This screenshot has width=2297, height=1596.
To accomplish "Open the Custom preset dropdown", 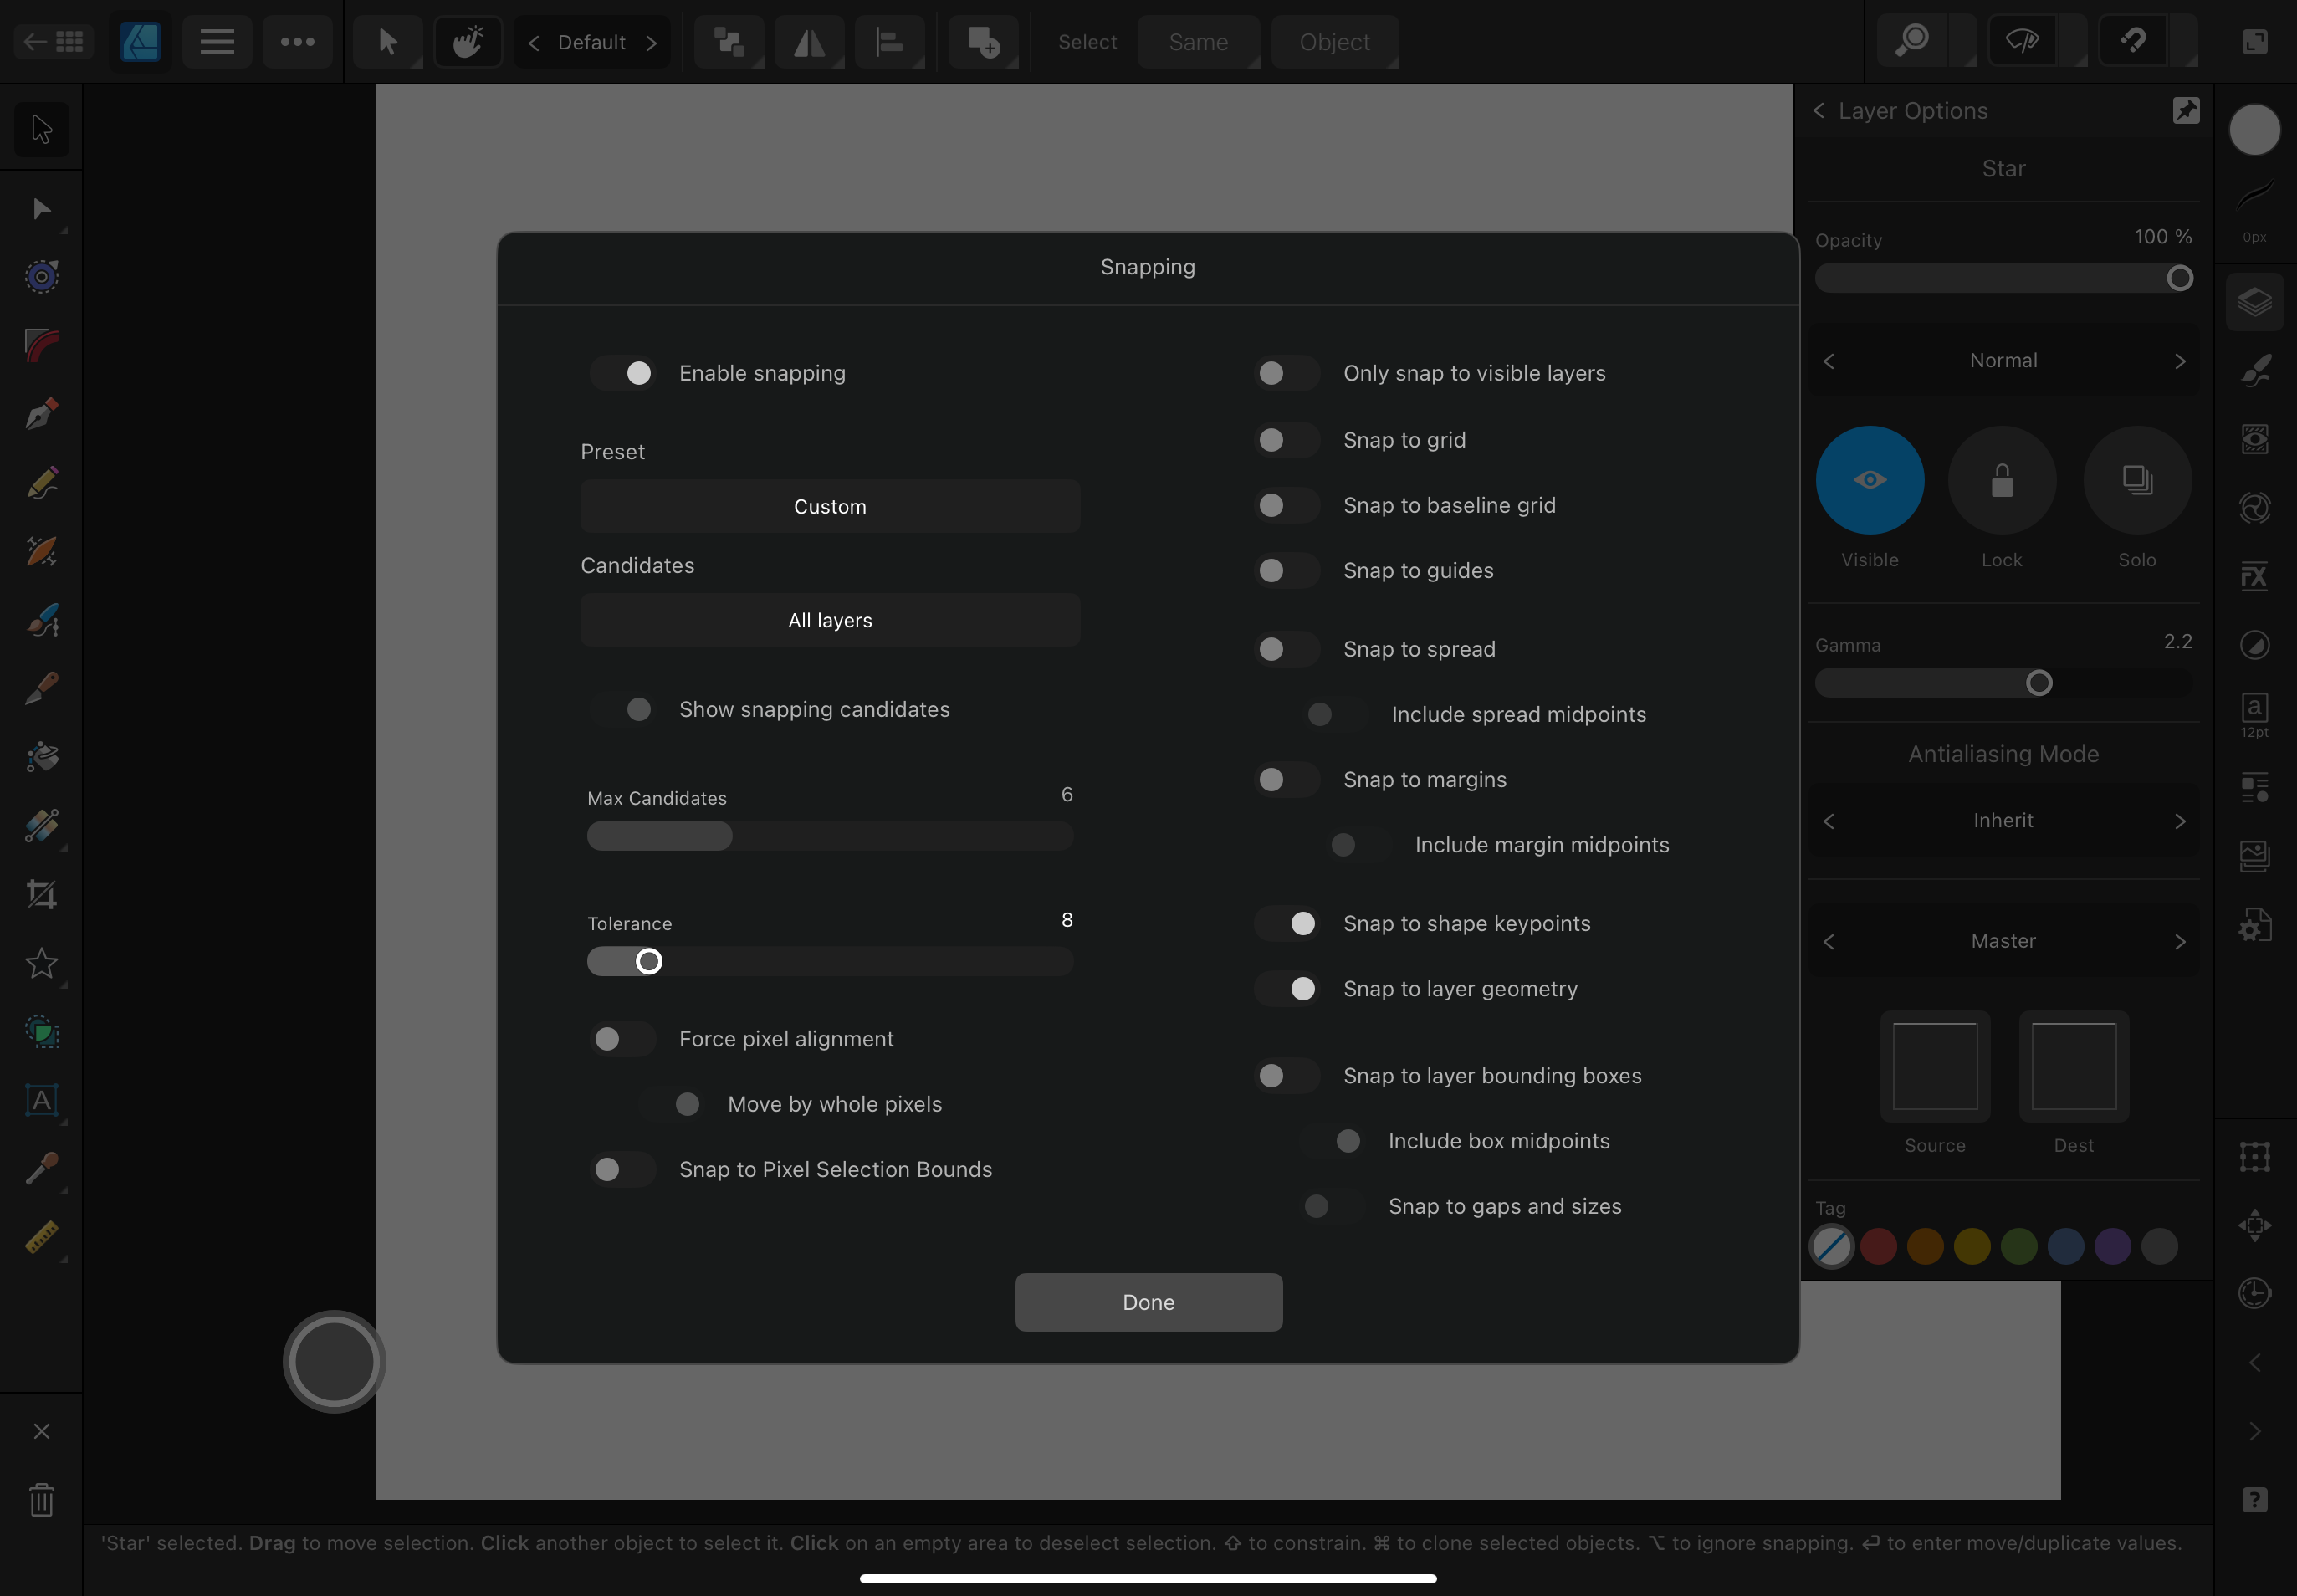I will 829,507.
